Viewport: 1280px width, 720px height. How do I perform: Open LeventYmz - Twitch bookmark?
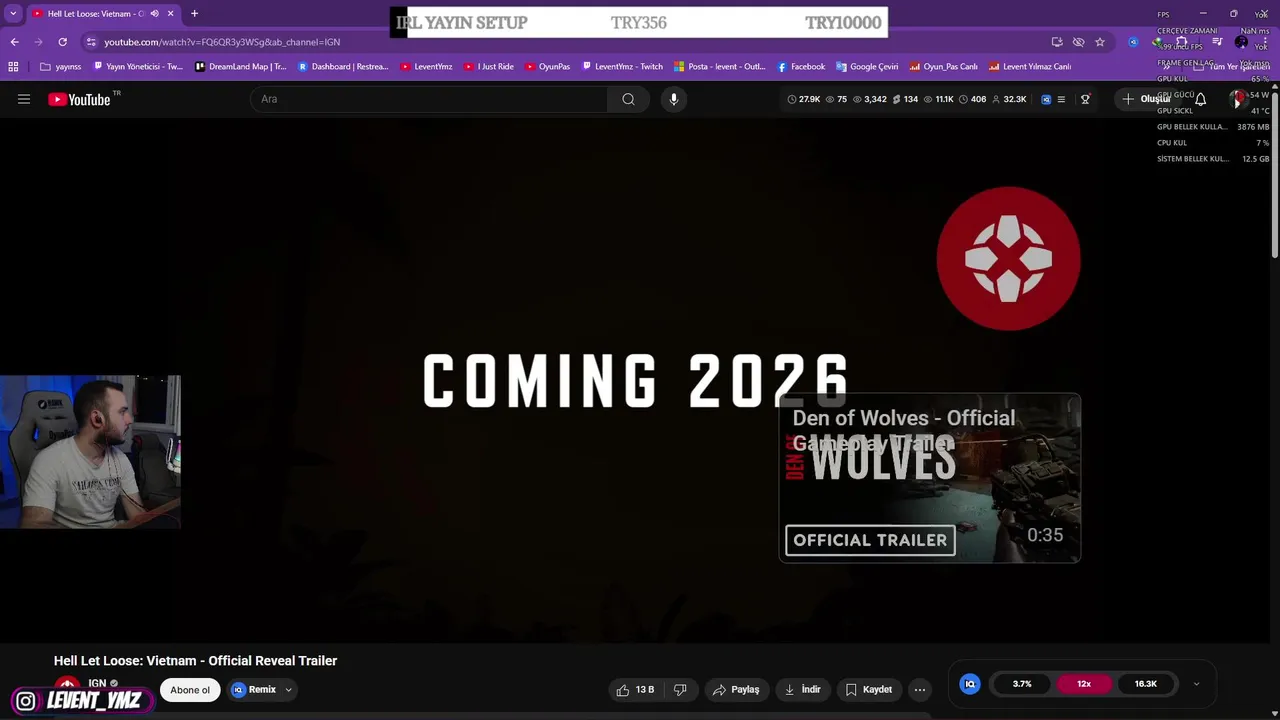point(622,67)
